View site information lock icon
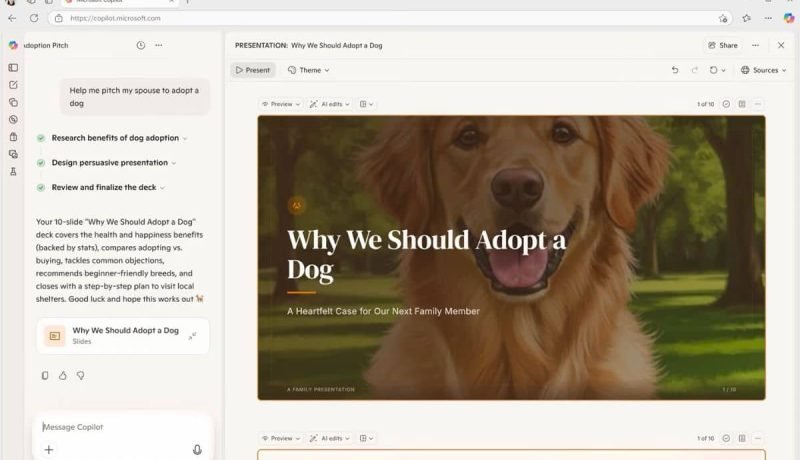 point(59,18)
